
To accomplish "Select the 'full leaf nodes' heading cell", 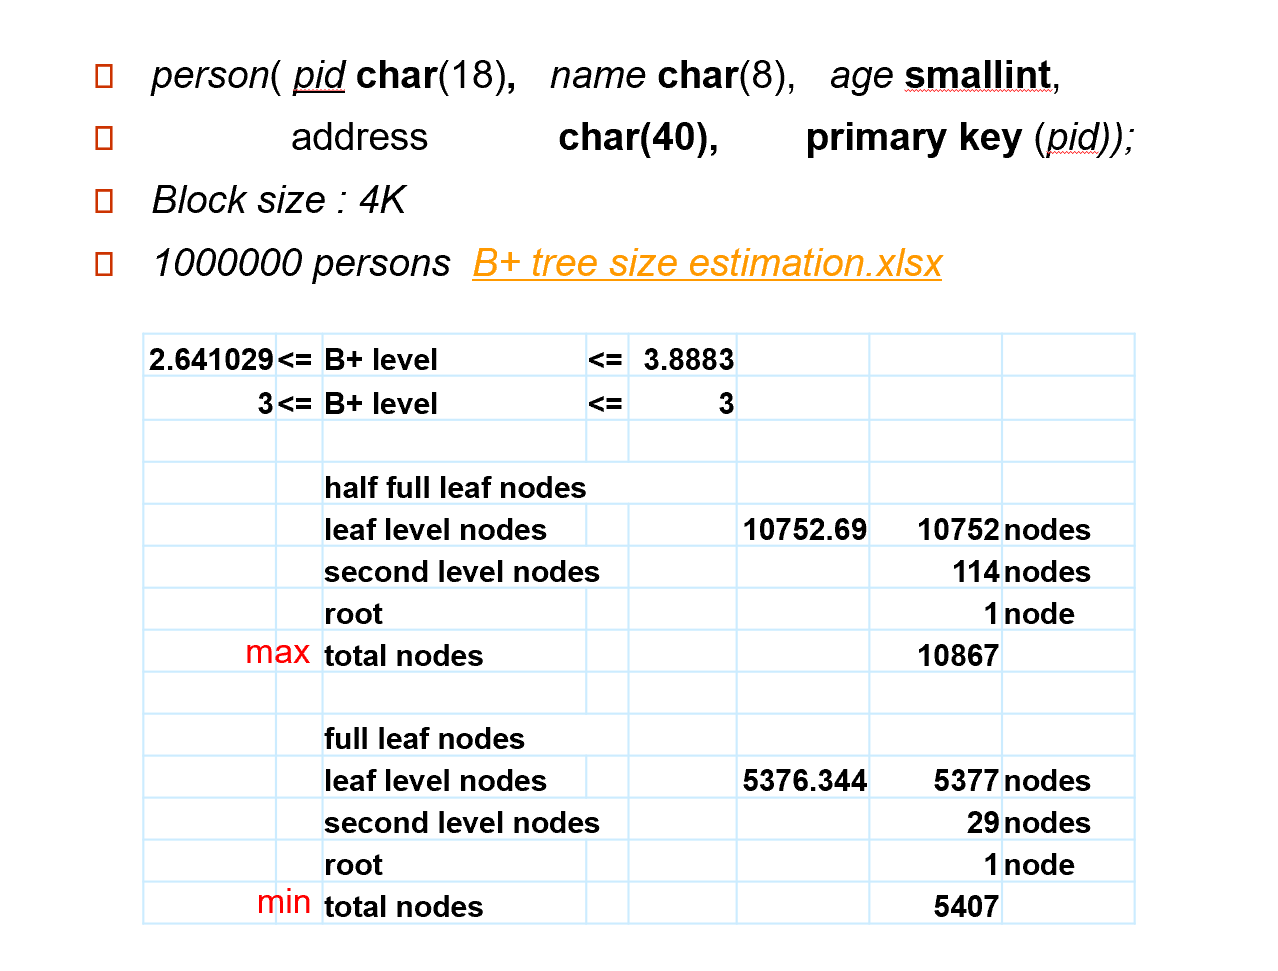I will 424,738.
